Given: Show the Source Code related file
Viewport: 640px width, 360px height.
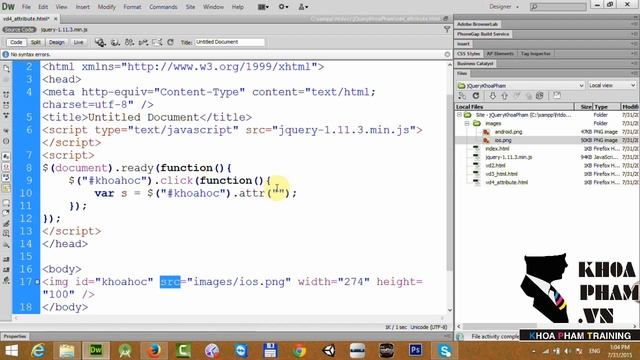Looking at the screenshot, I should [19, 29].
